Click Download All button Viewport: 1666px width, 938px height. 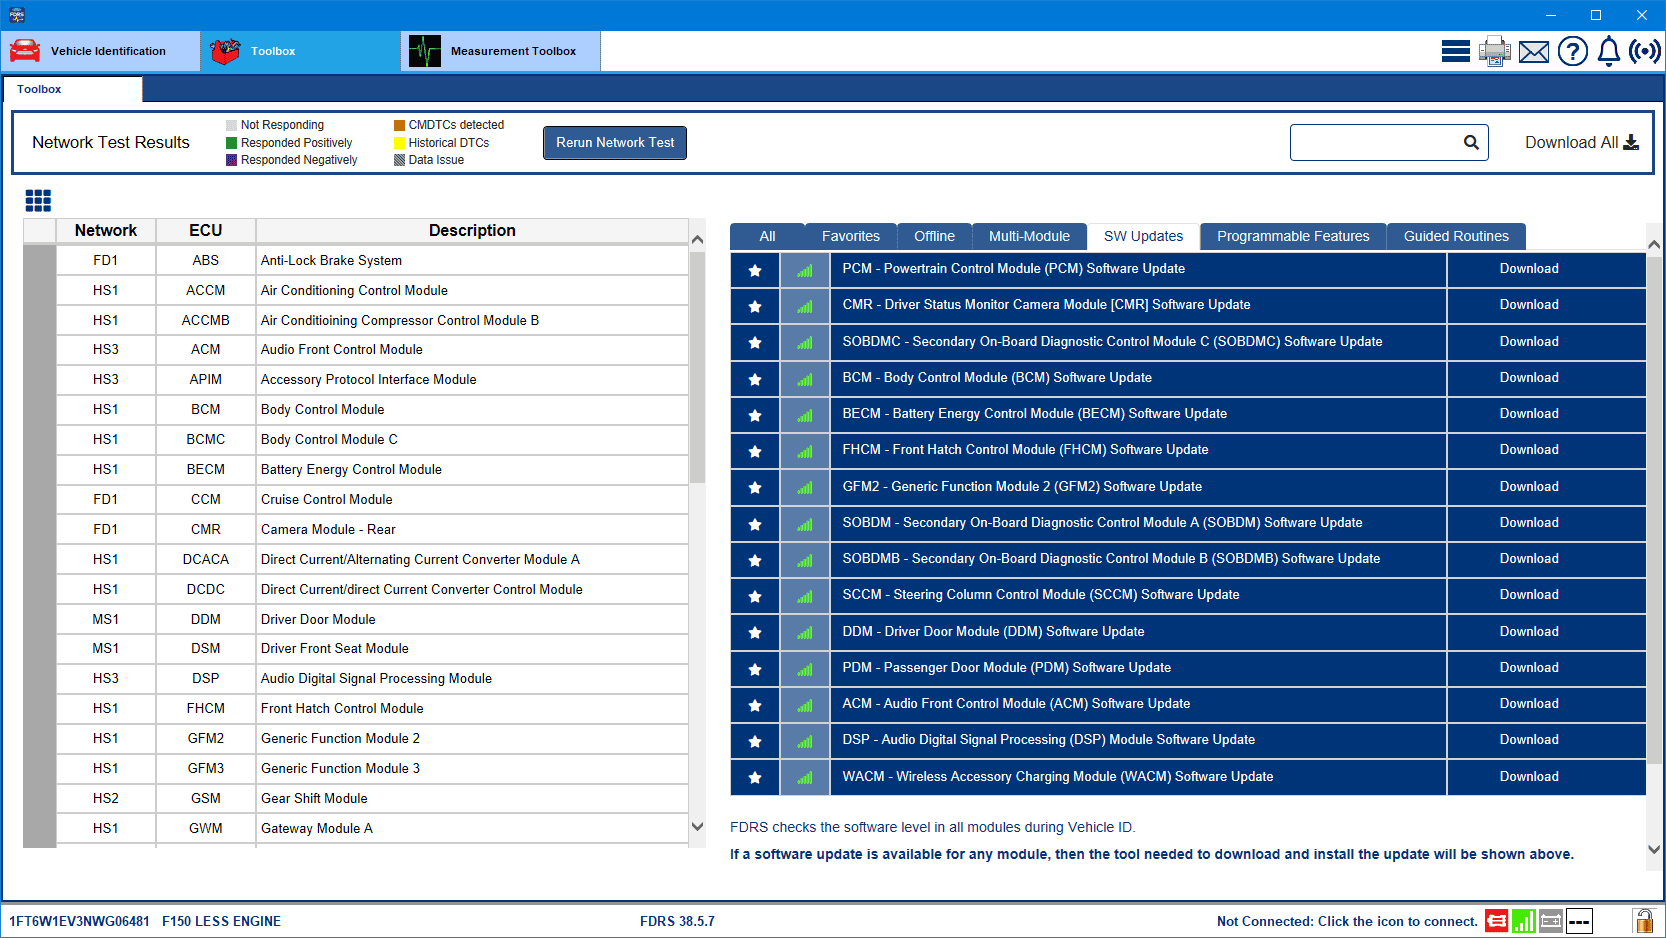click(1581, 142)
